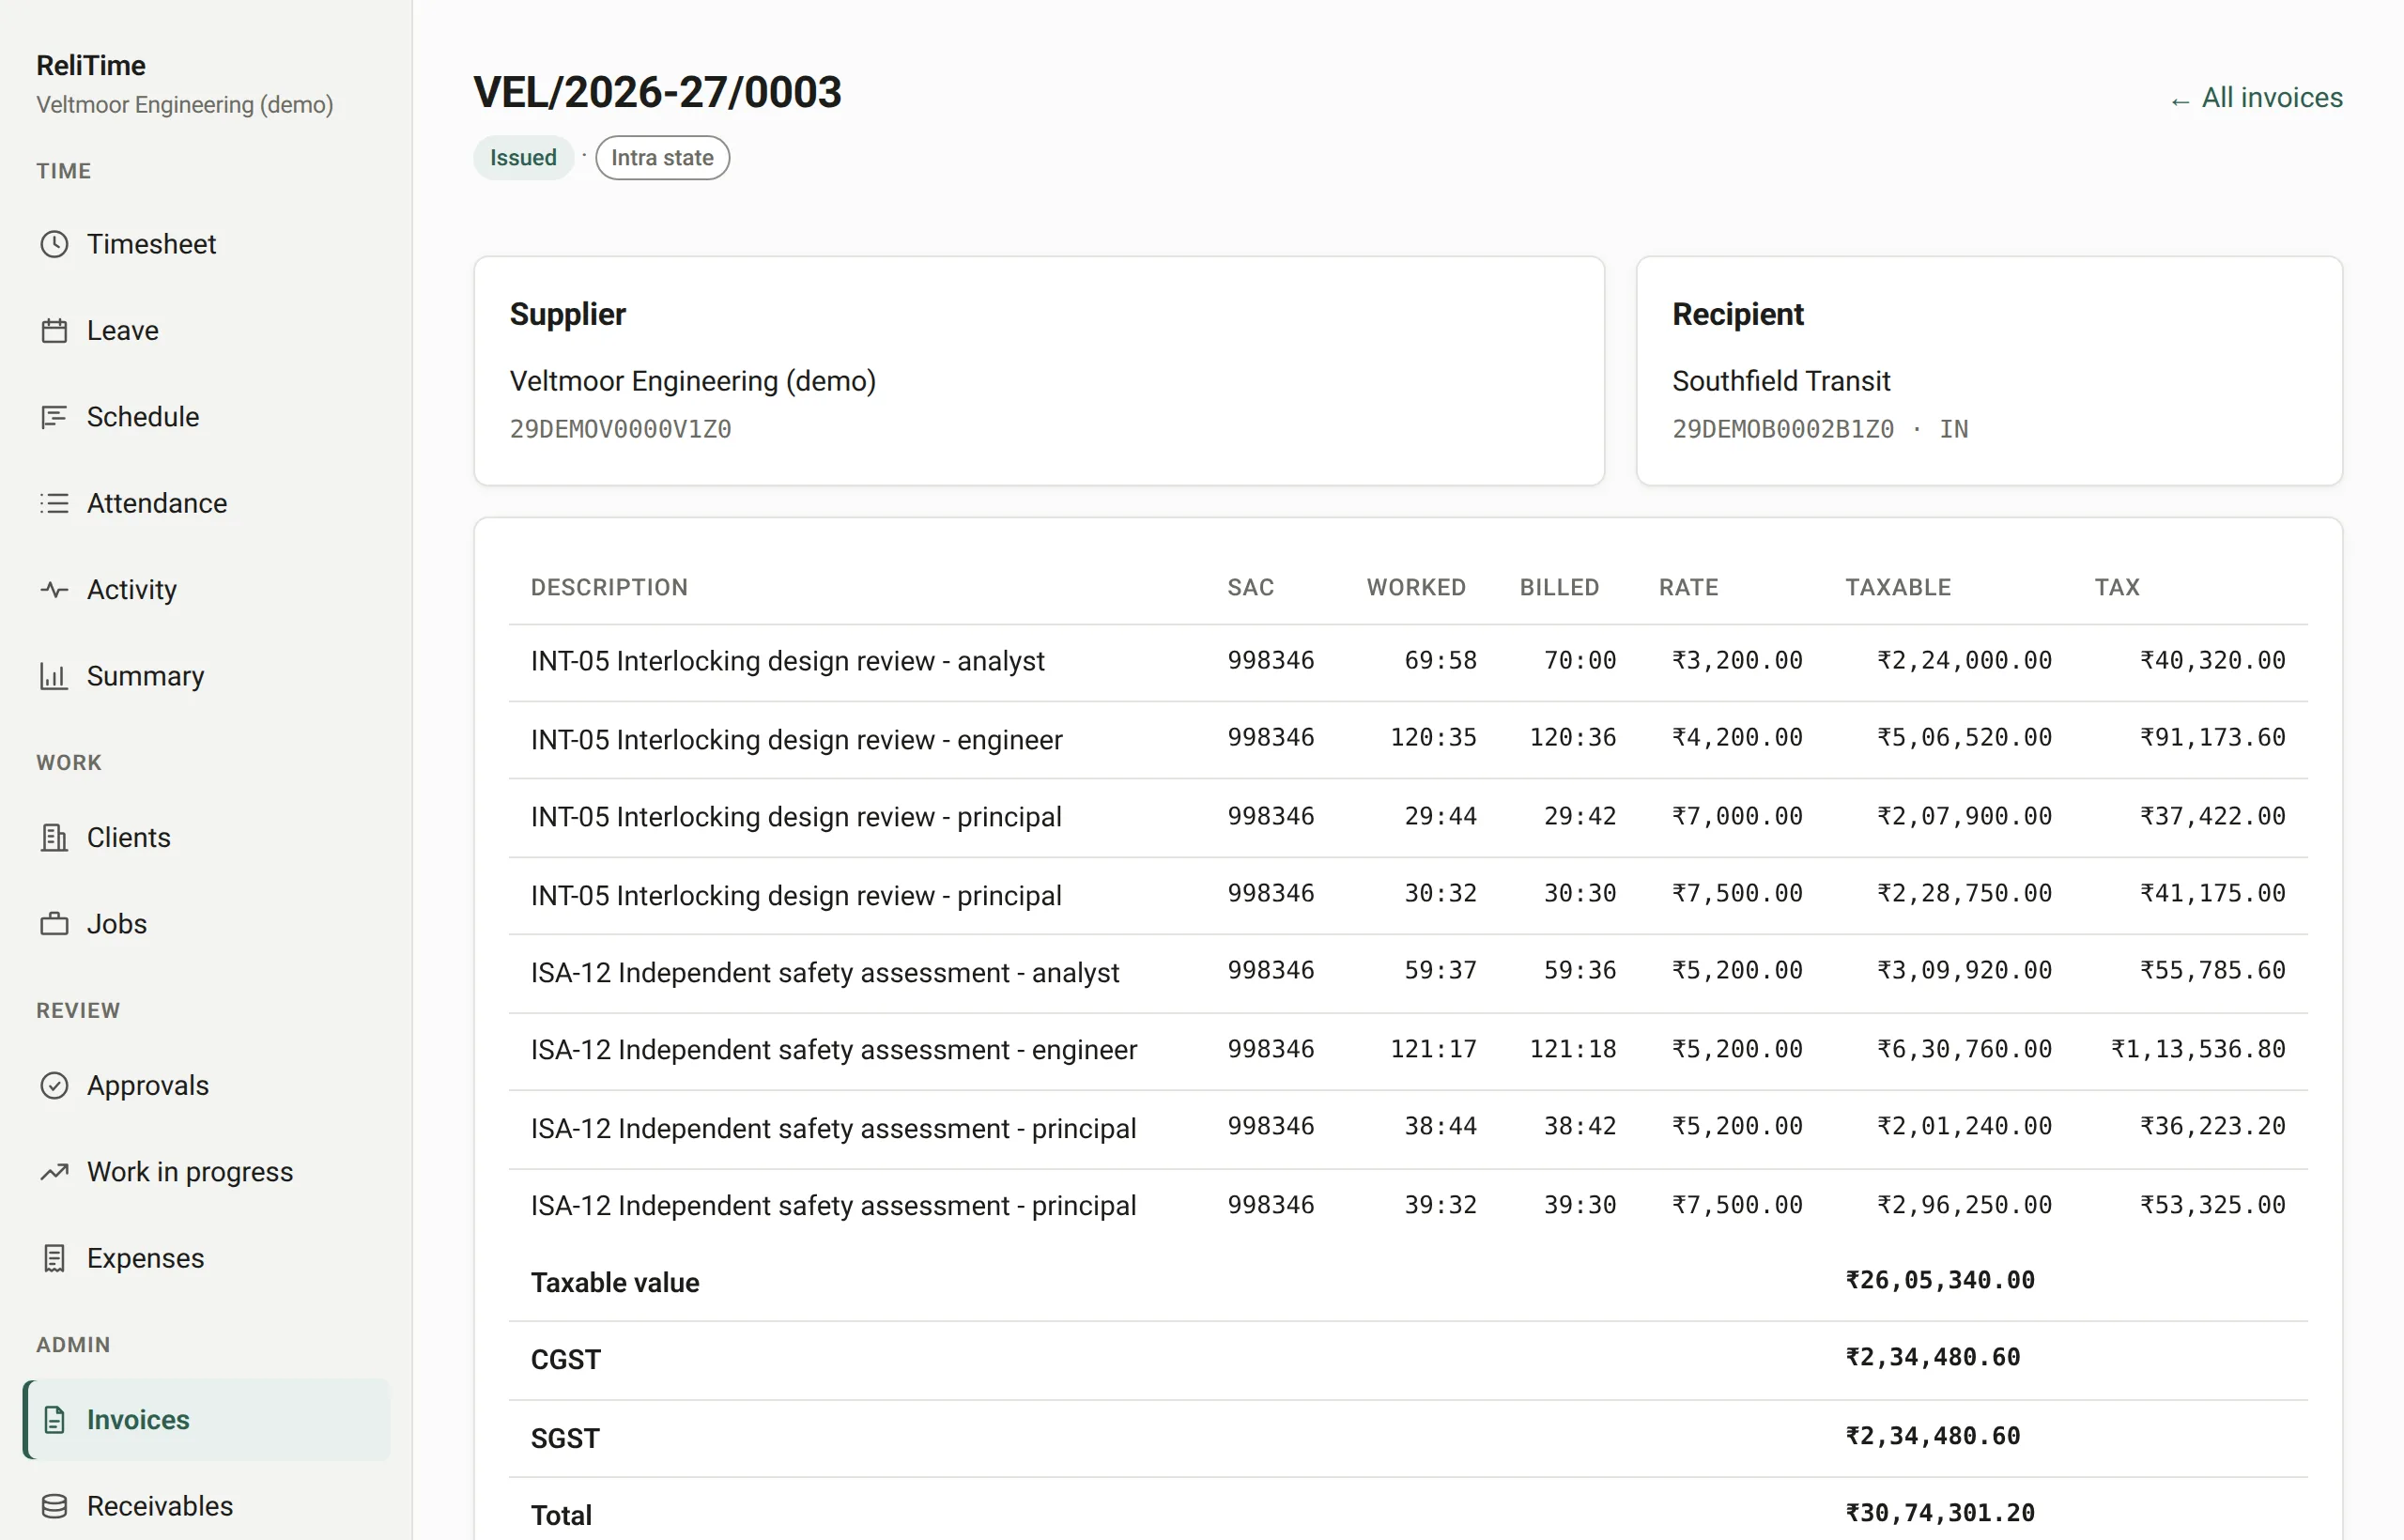Viewport: 2404px width, 1540px height.
Task: Select Invoices in Admin section
Action: [x=206, y=1420]
